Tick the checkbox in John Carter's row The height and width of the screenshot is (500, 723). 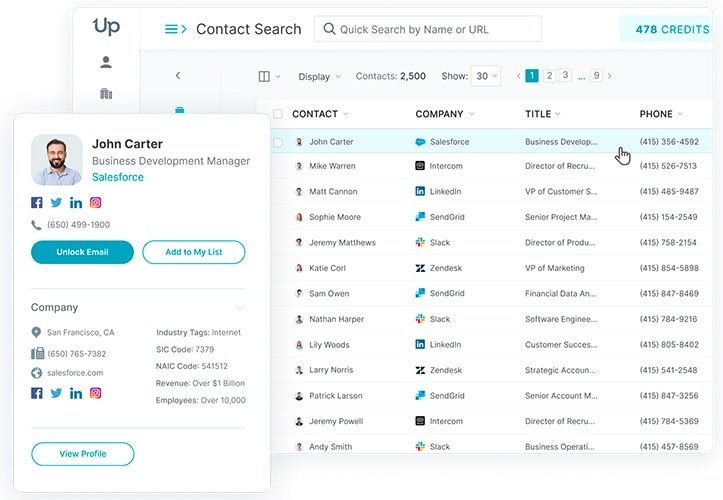point(278,142)
